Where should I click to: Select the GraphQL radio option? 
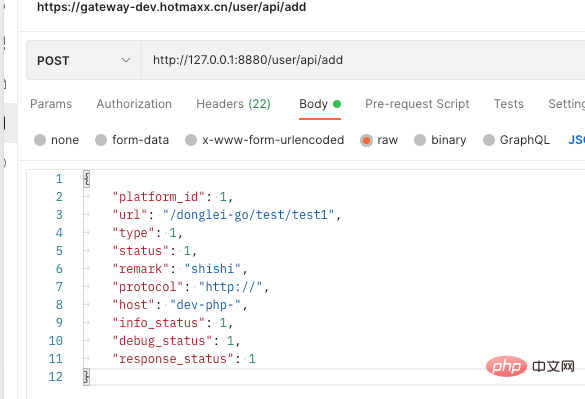pyautogui.click(x=489, y=140)
